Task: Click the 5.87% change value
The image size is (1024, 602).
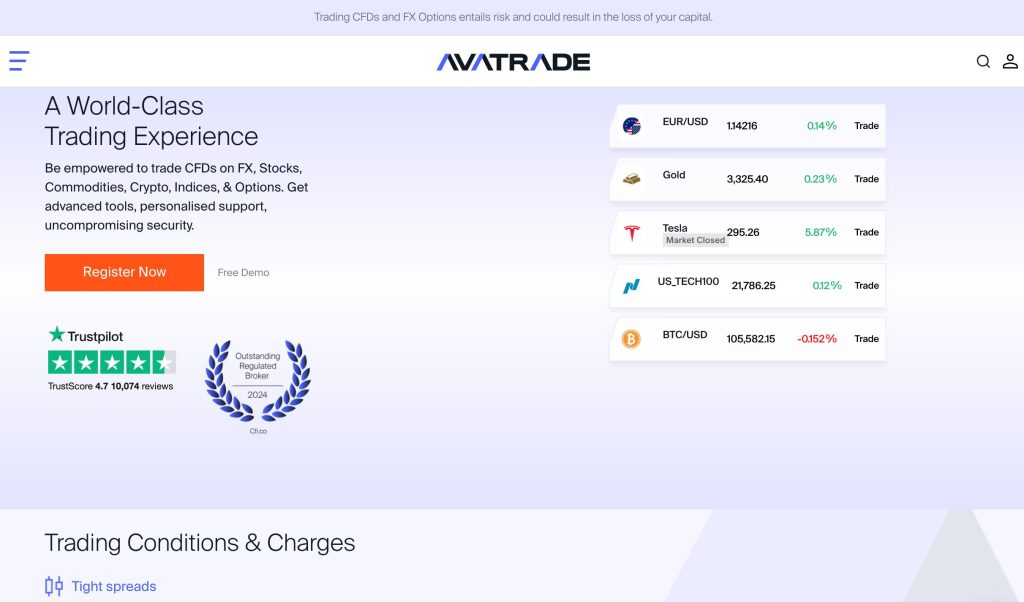Action: point(821,232)
